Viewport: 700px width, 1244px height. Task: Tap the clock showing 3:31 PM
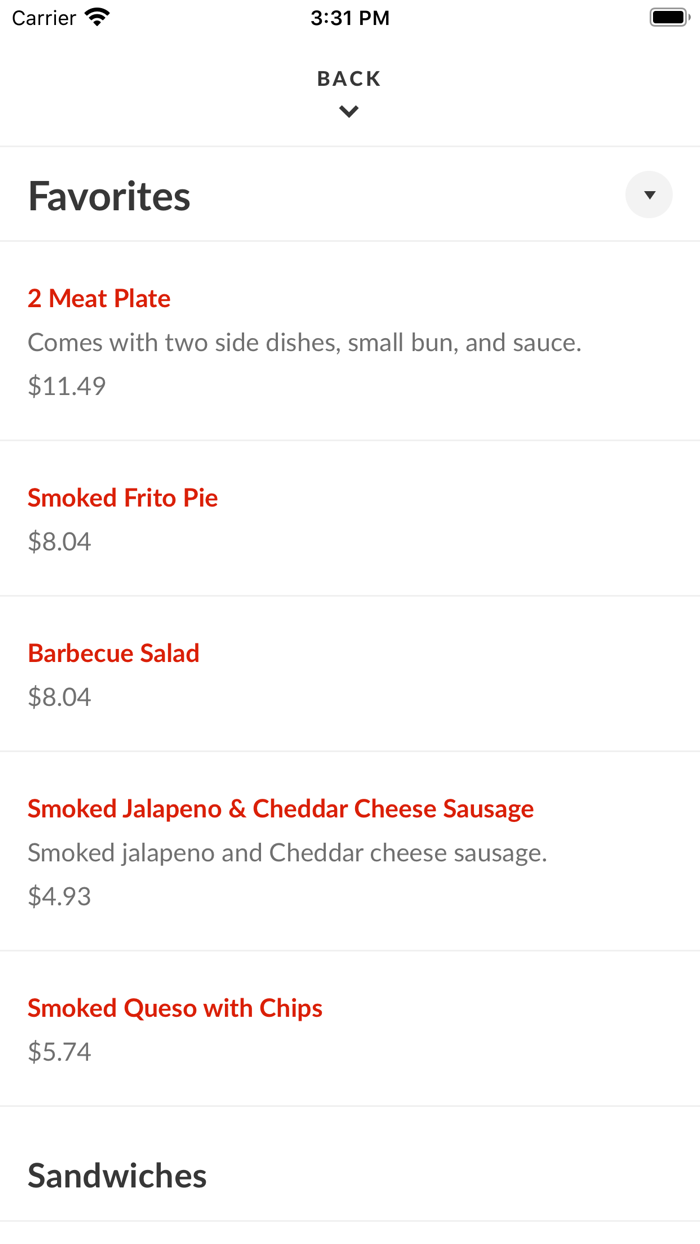click(350, 17)
